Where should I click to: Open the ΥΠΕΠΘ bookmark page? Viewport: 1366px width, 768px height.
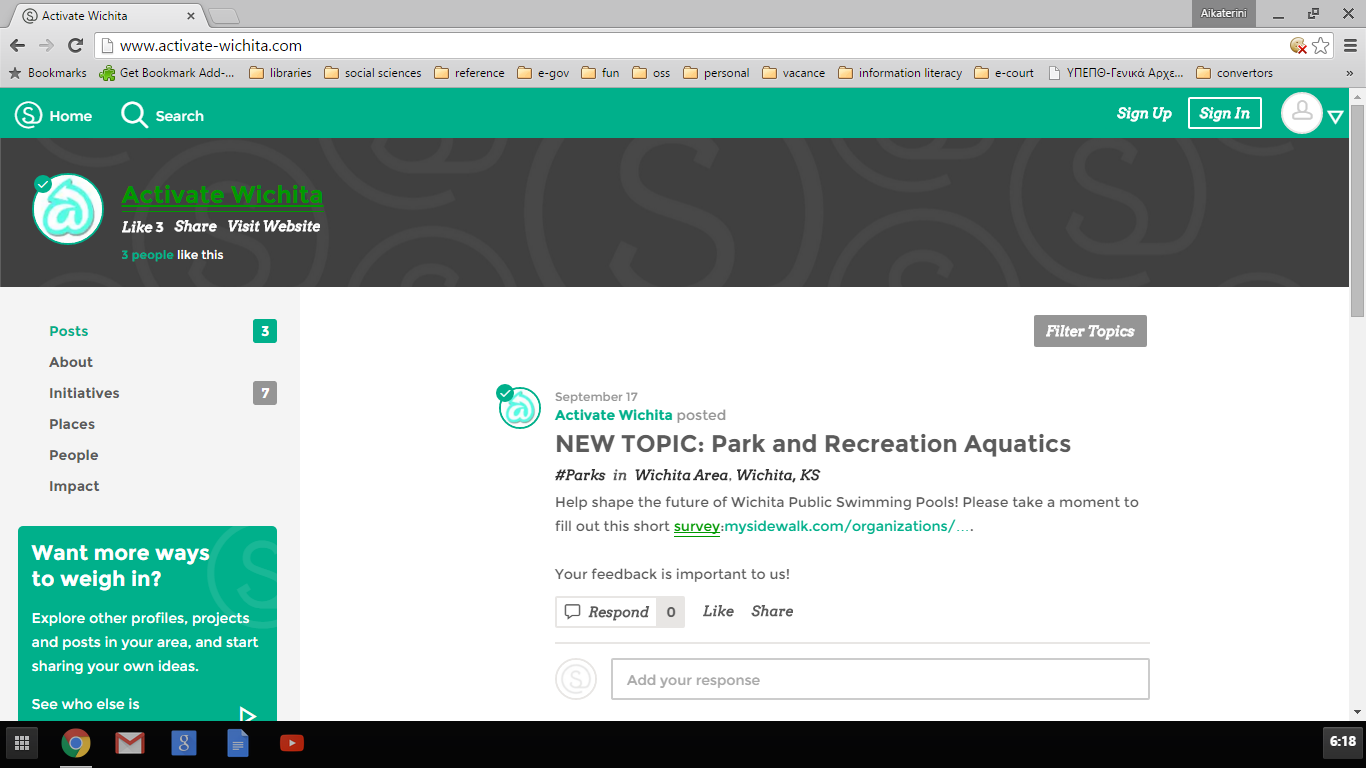point(1115,73)
